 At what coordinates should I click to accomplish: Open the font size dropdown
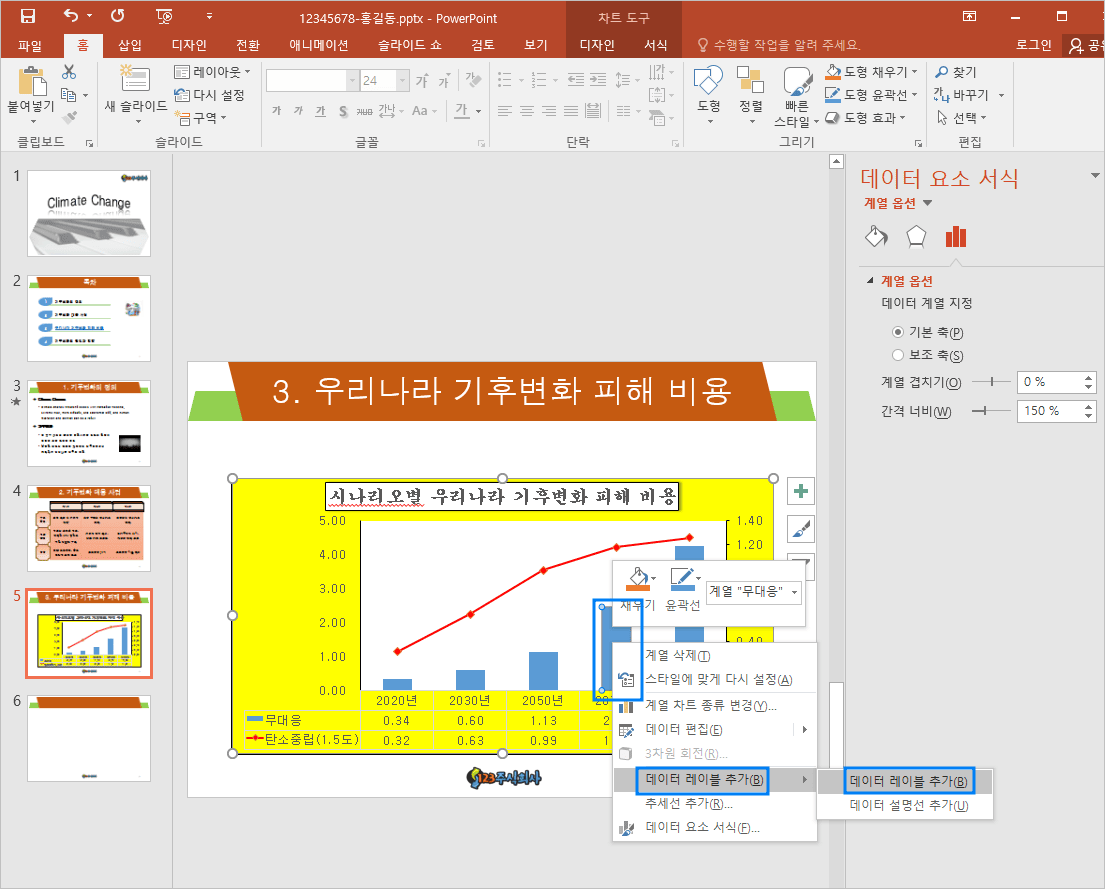tap(402, 81)
